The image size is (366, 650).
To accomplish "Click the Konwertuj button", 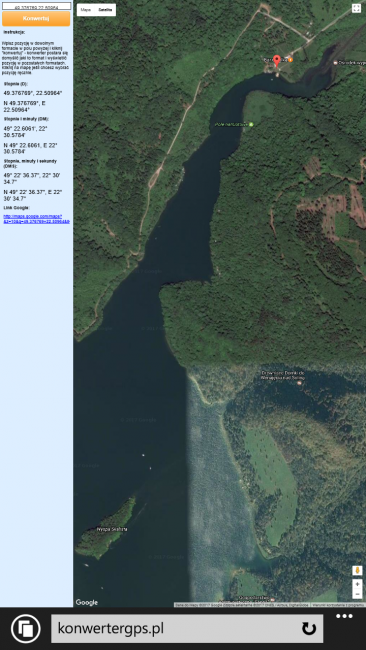I will pos(36,18).
